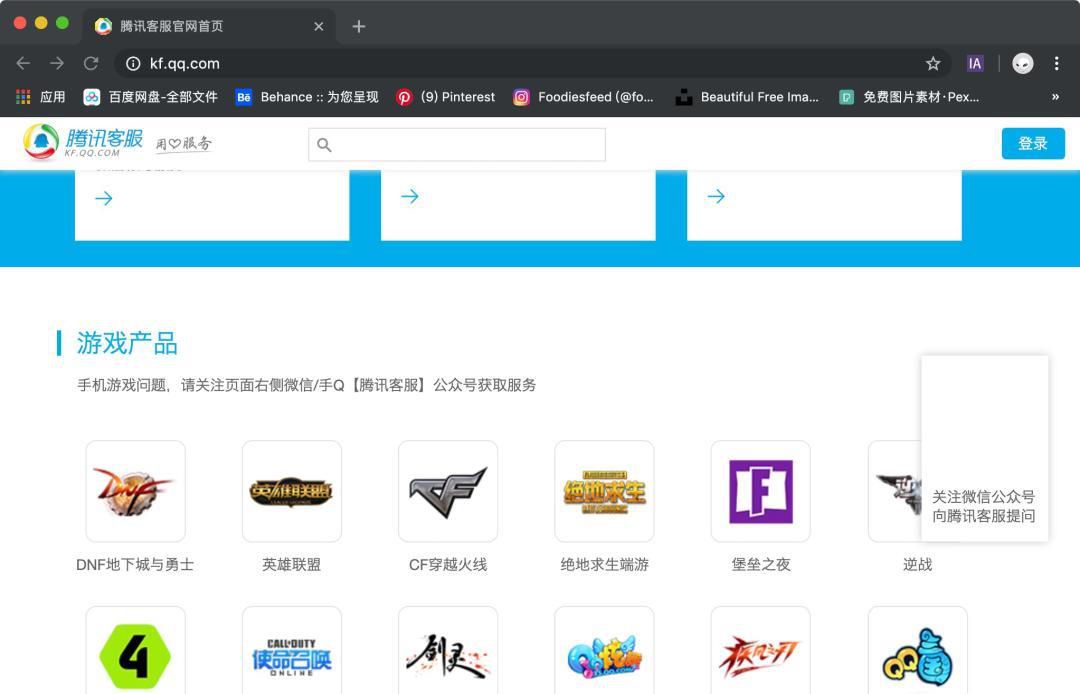Select the 英雄联盟 game icon
The height and width of the screenshot is (694, 1080).
291,491
